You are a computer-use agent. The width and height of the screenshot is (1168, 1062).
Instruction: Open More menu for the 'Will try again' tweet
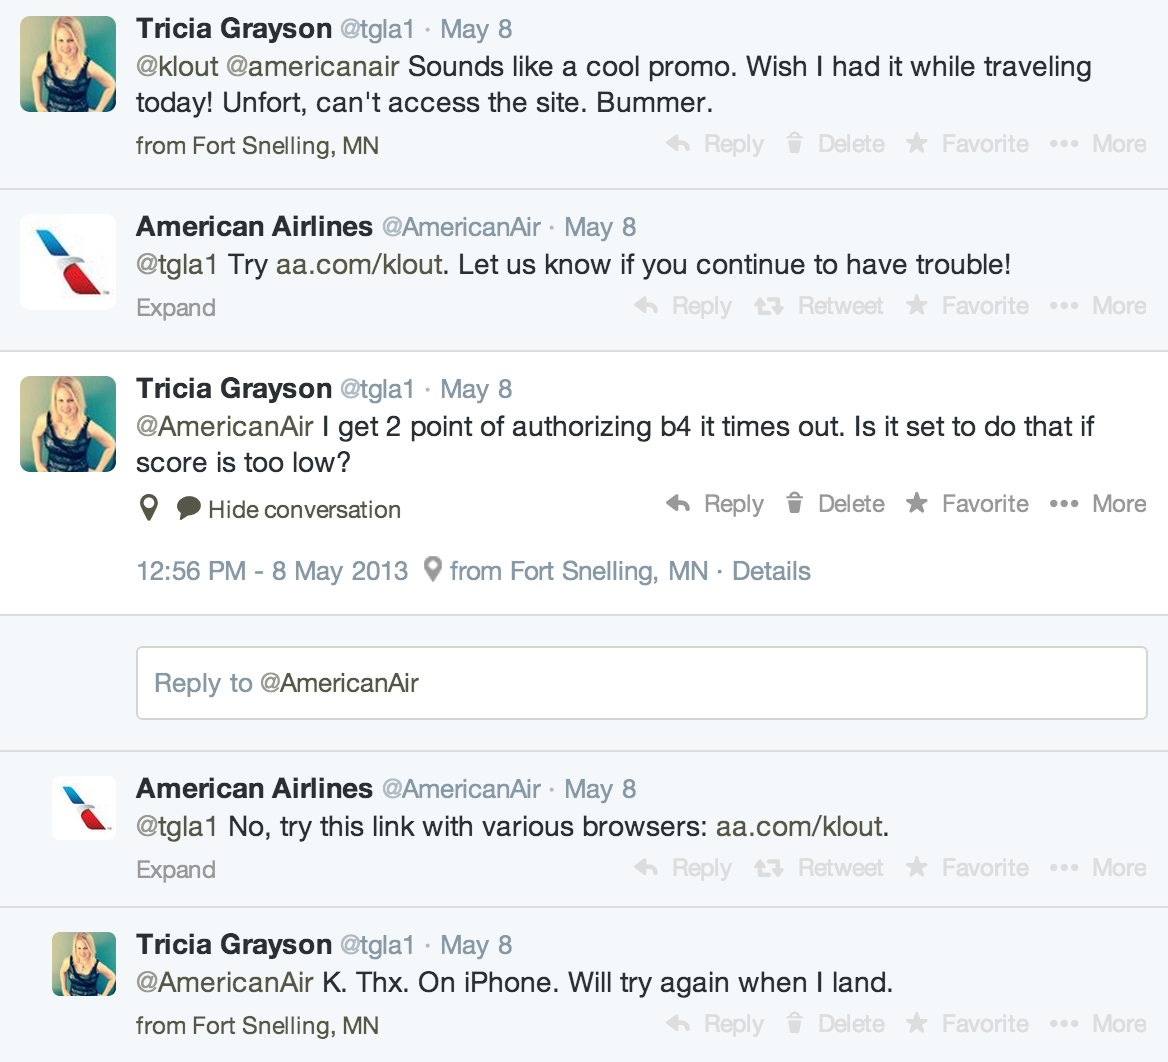pyautogui.click(x=1098, y=1024)
